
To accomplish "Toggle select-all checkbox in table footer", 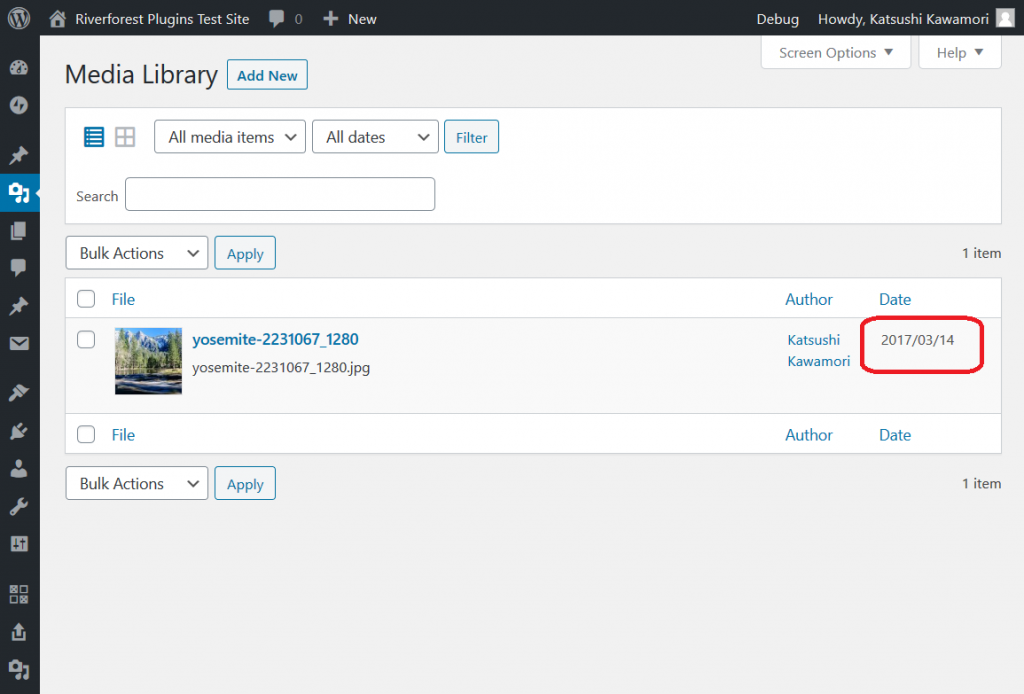I will point(86,435).
